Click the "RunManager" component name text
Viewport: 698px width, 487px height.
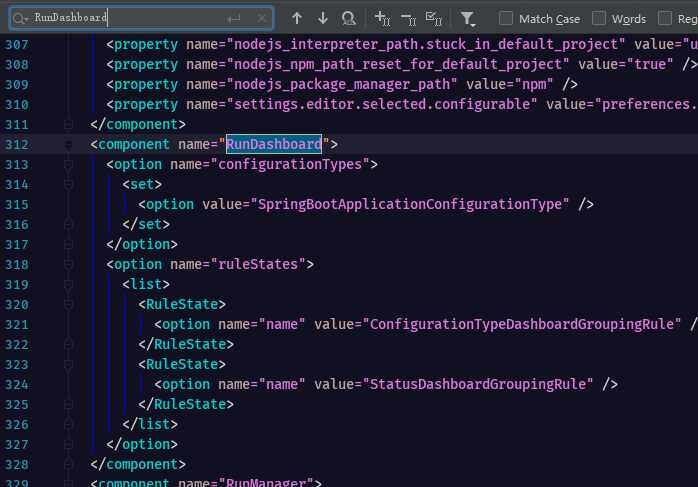pyautogui.click(x=266, y=482)
